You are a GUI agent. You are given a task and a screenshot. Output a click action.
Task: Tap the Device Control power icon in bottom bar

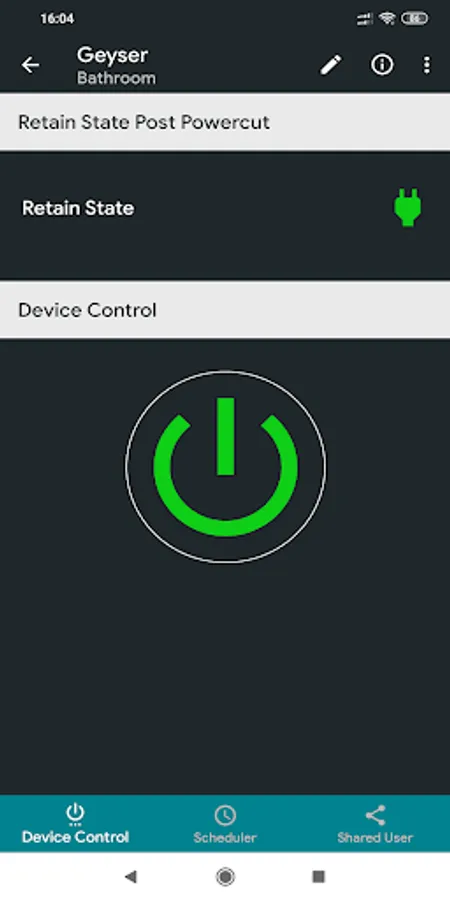coord(75,814)
